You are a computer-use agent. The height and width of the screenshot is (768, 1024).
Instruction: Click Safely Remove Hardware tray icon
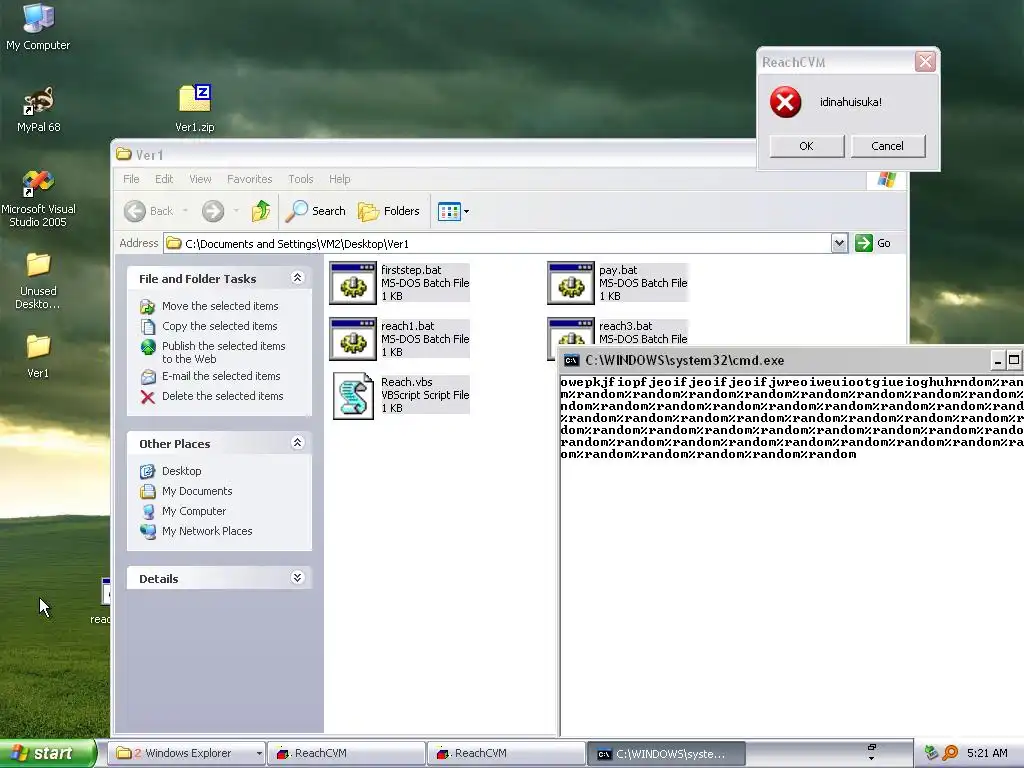click(931, 753)
